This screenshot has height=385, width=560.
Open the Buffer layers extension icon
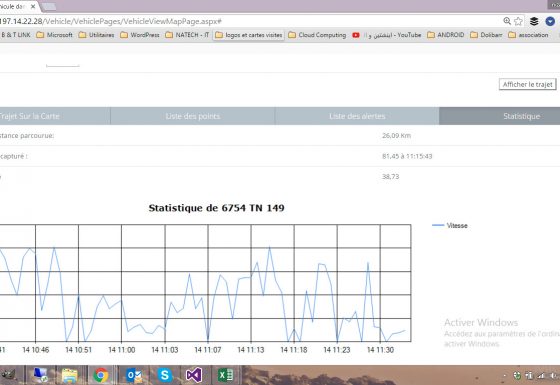[534, 21]
